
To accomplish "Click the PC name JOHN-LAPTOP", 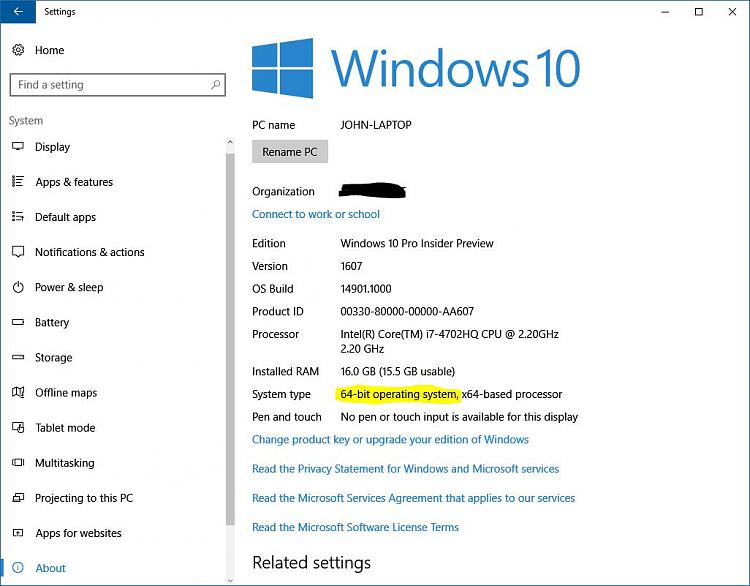I will pos(375,125).
